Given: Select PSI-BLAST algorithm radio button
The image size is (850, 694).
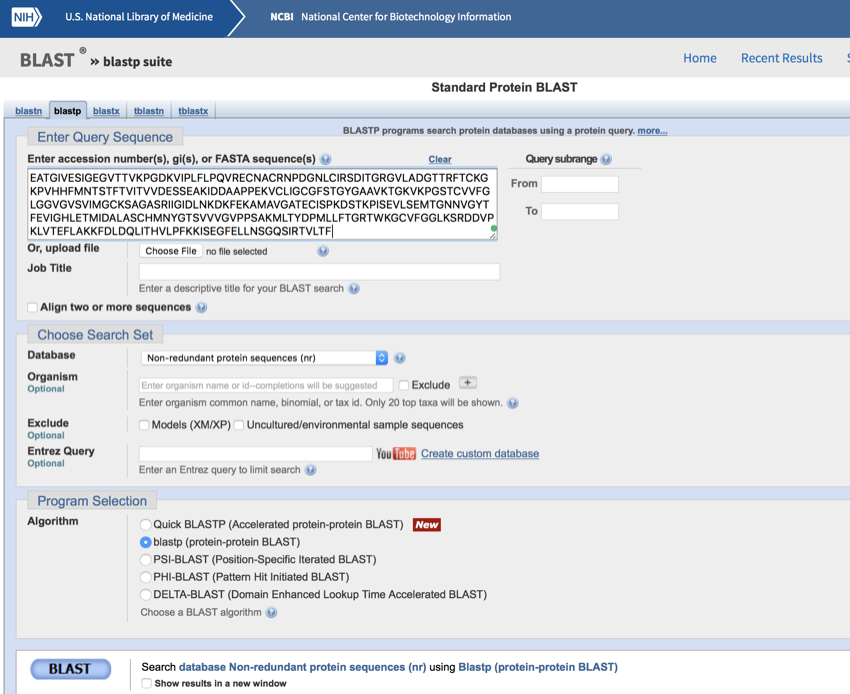Looking at the screenshot, I should pyautogui.click(x=146, y=560).
